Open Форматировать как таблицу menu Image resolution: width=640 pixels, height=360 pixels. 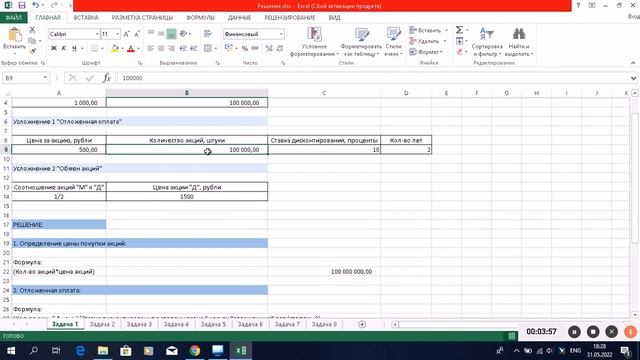click(361, 42)
